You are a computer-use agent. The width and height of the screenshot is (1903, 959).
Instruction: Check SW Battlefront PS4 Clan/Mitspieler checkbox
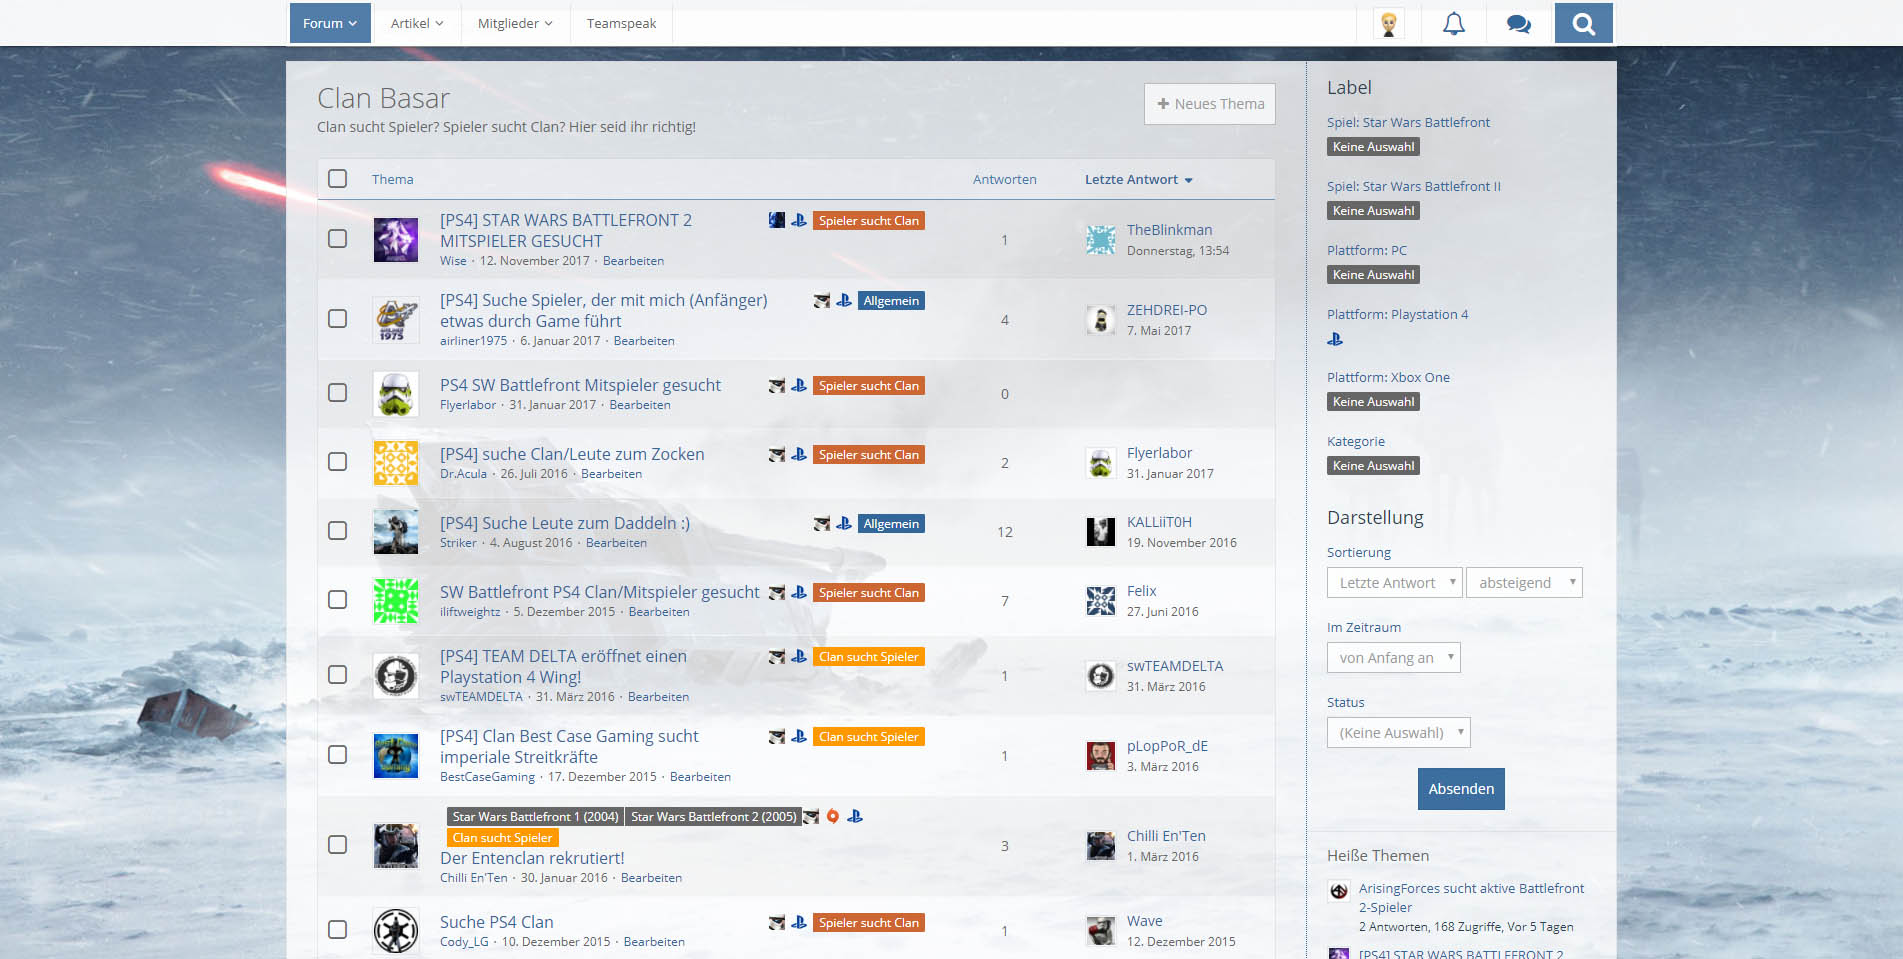click(338, 600)
